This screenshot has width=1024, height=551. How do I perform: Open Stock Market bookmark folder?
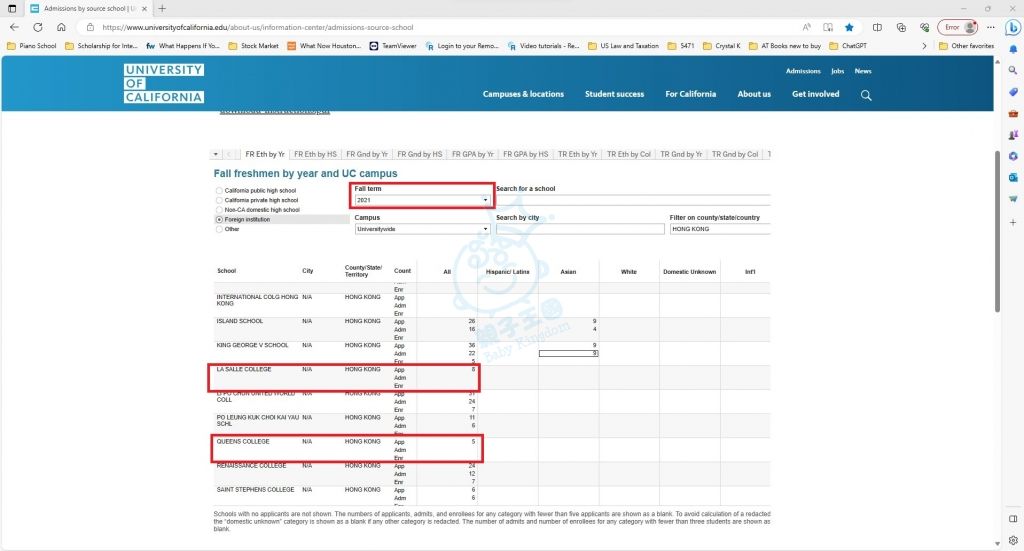[x=253, y=46]
